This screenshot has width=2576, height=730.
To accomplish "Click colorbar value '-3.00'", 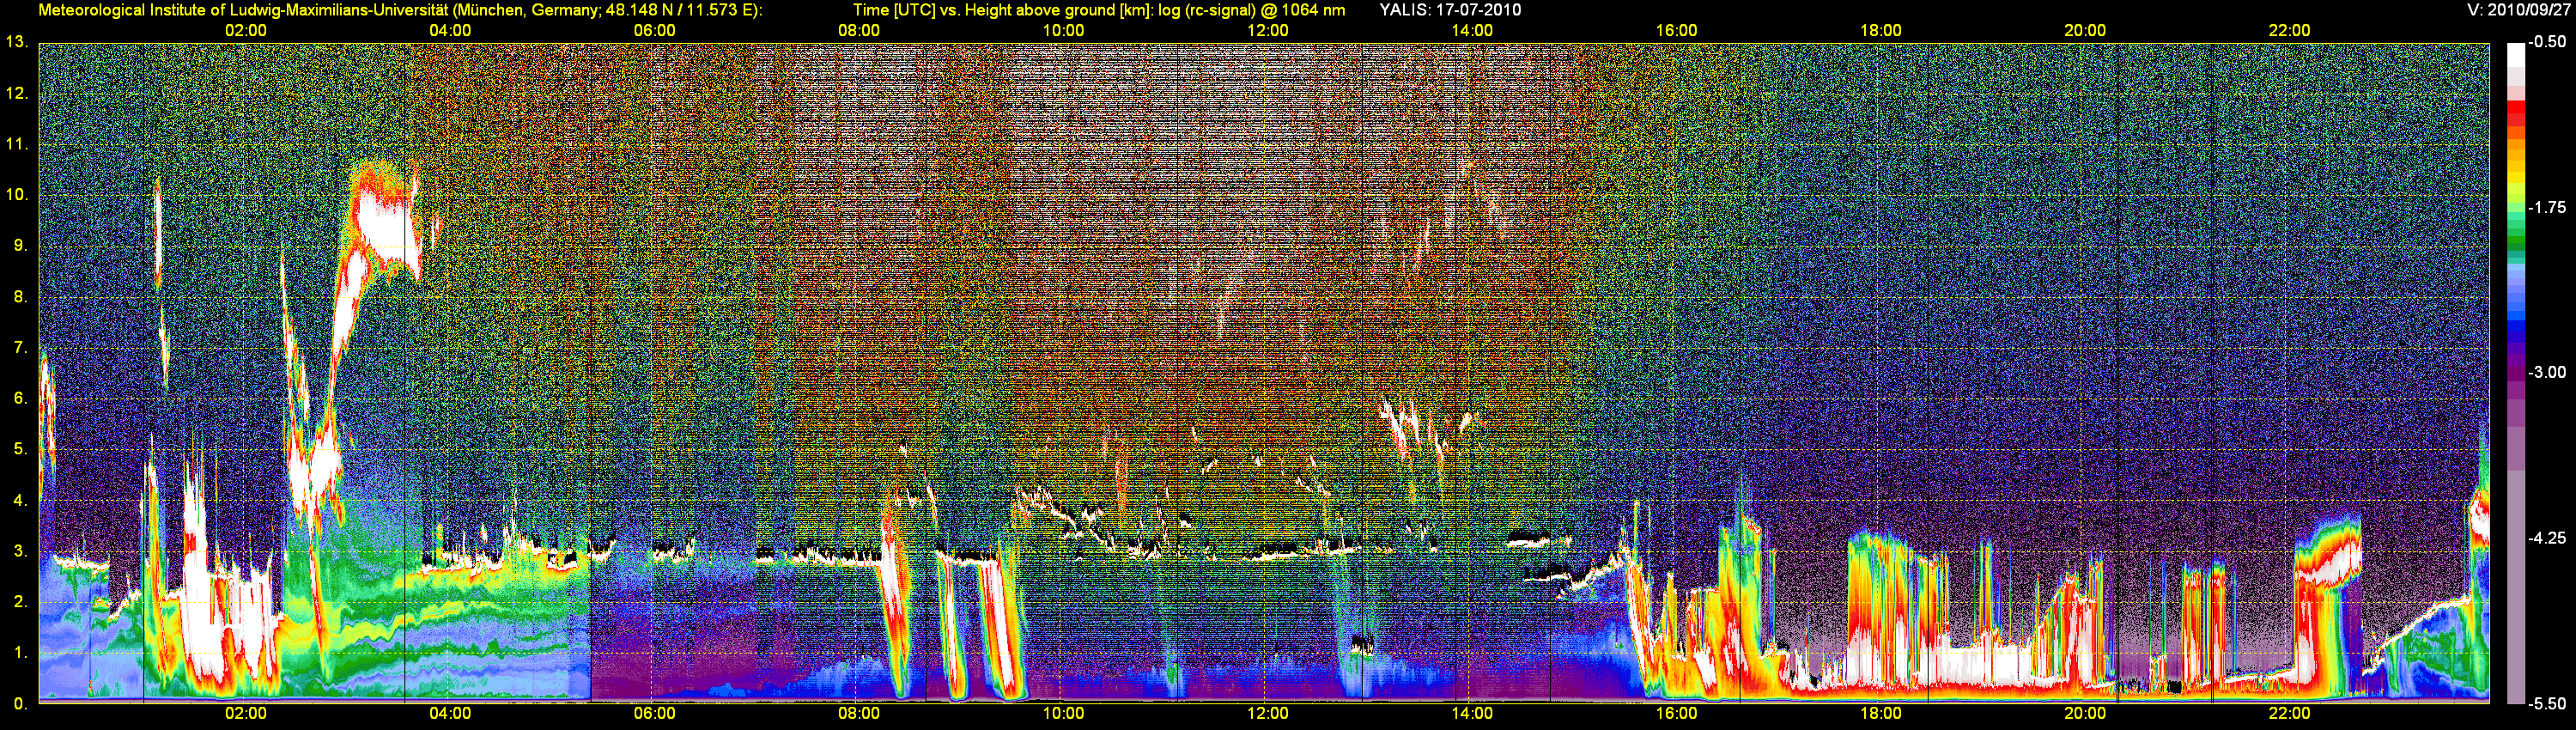I will 2547,372.
